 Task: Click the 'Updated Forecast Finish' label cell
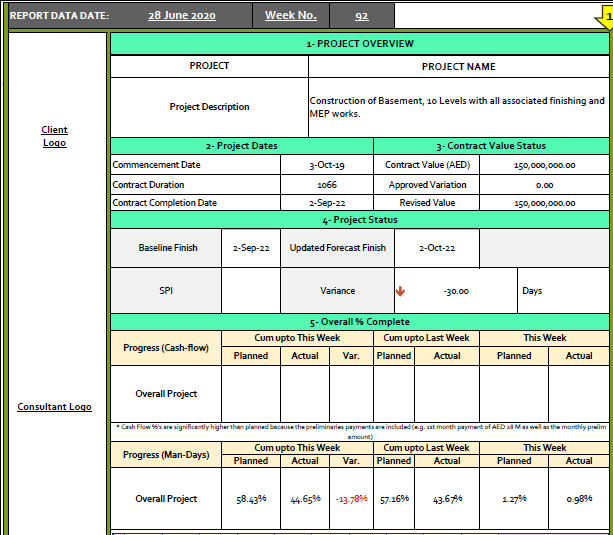(337, 248)
